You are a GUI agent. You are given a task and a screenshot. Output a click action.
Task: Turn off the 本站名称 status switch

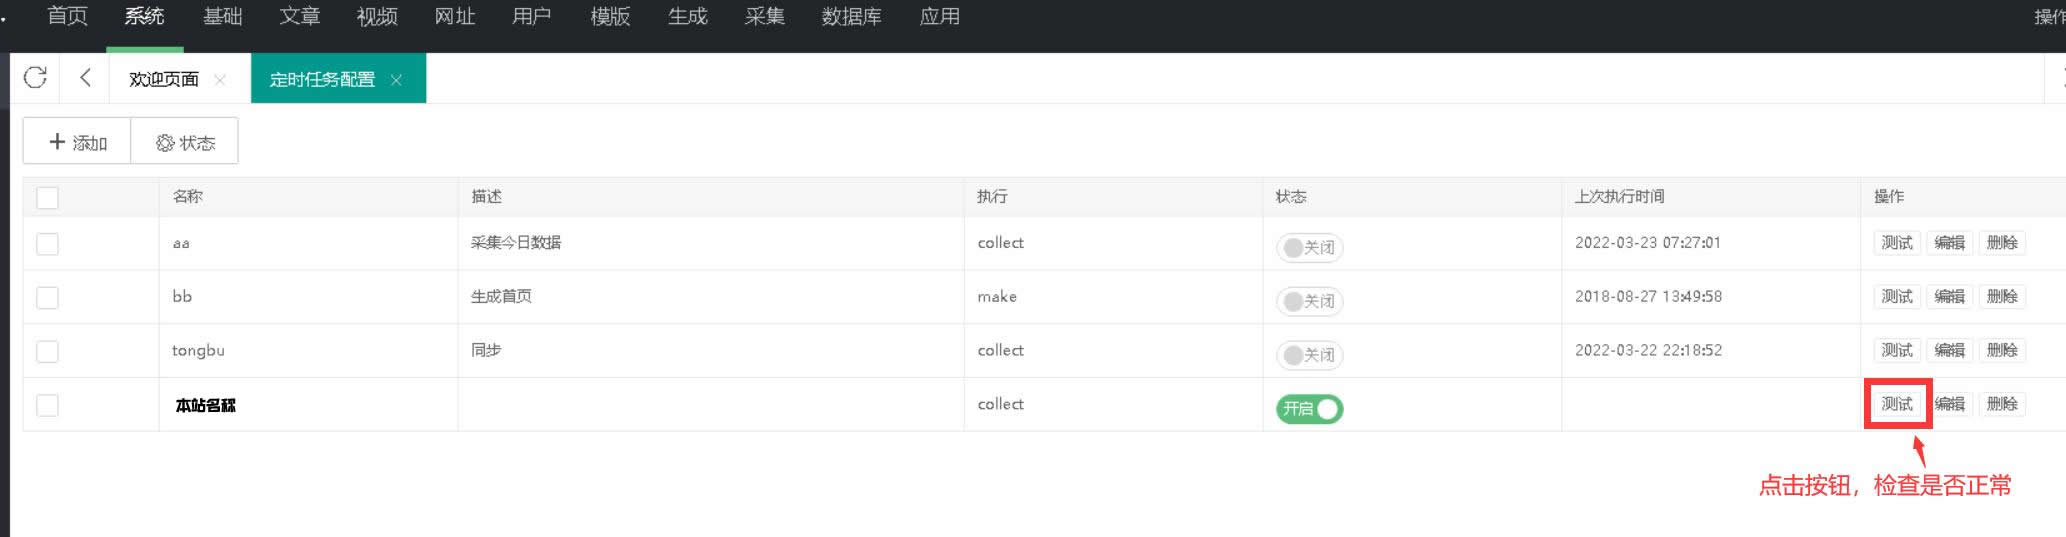tap(1309, 409)
